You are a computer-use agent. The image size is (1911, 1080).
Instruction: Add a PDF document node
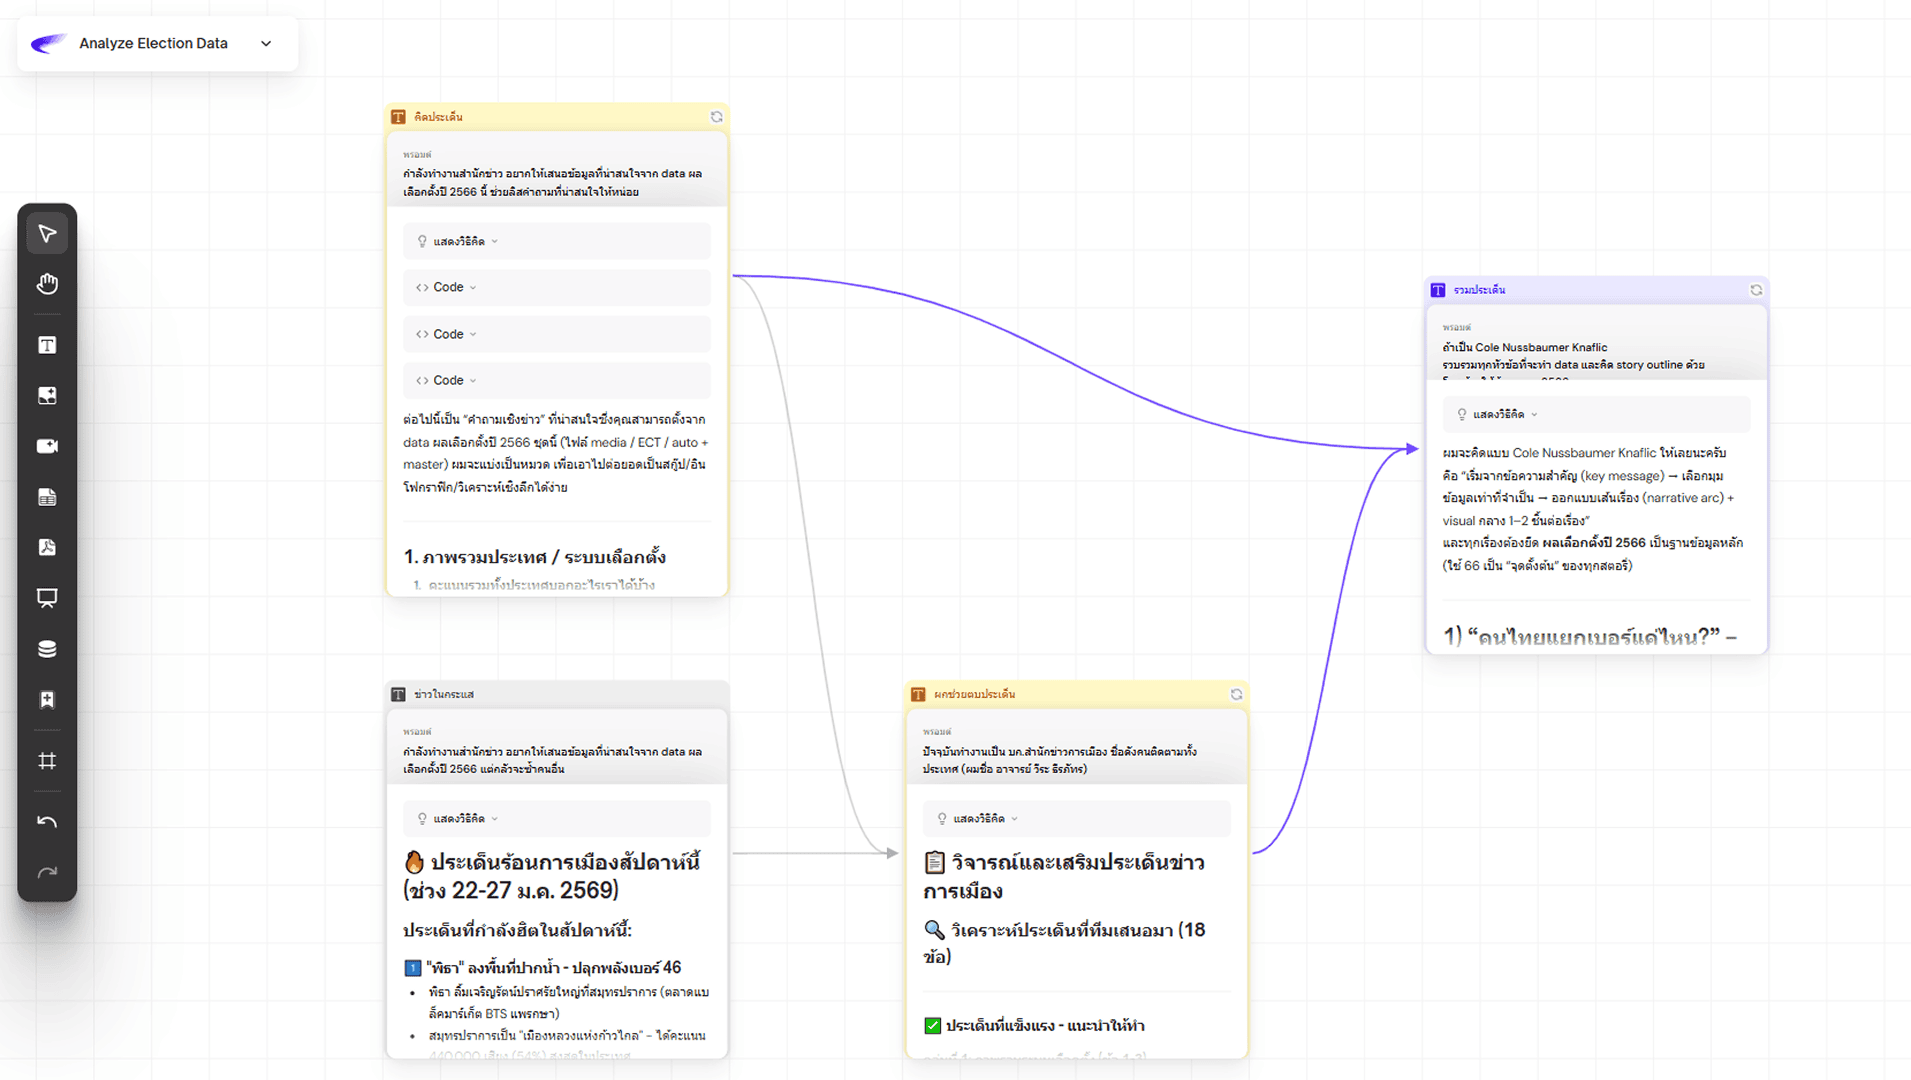point(47,547)
